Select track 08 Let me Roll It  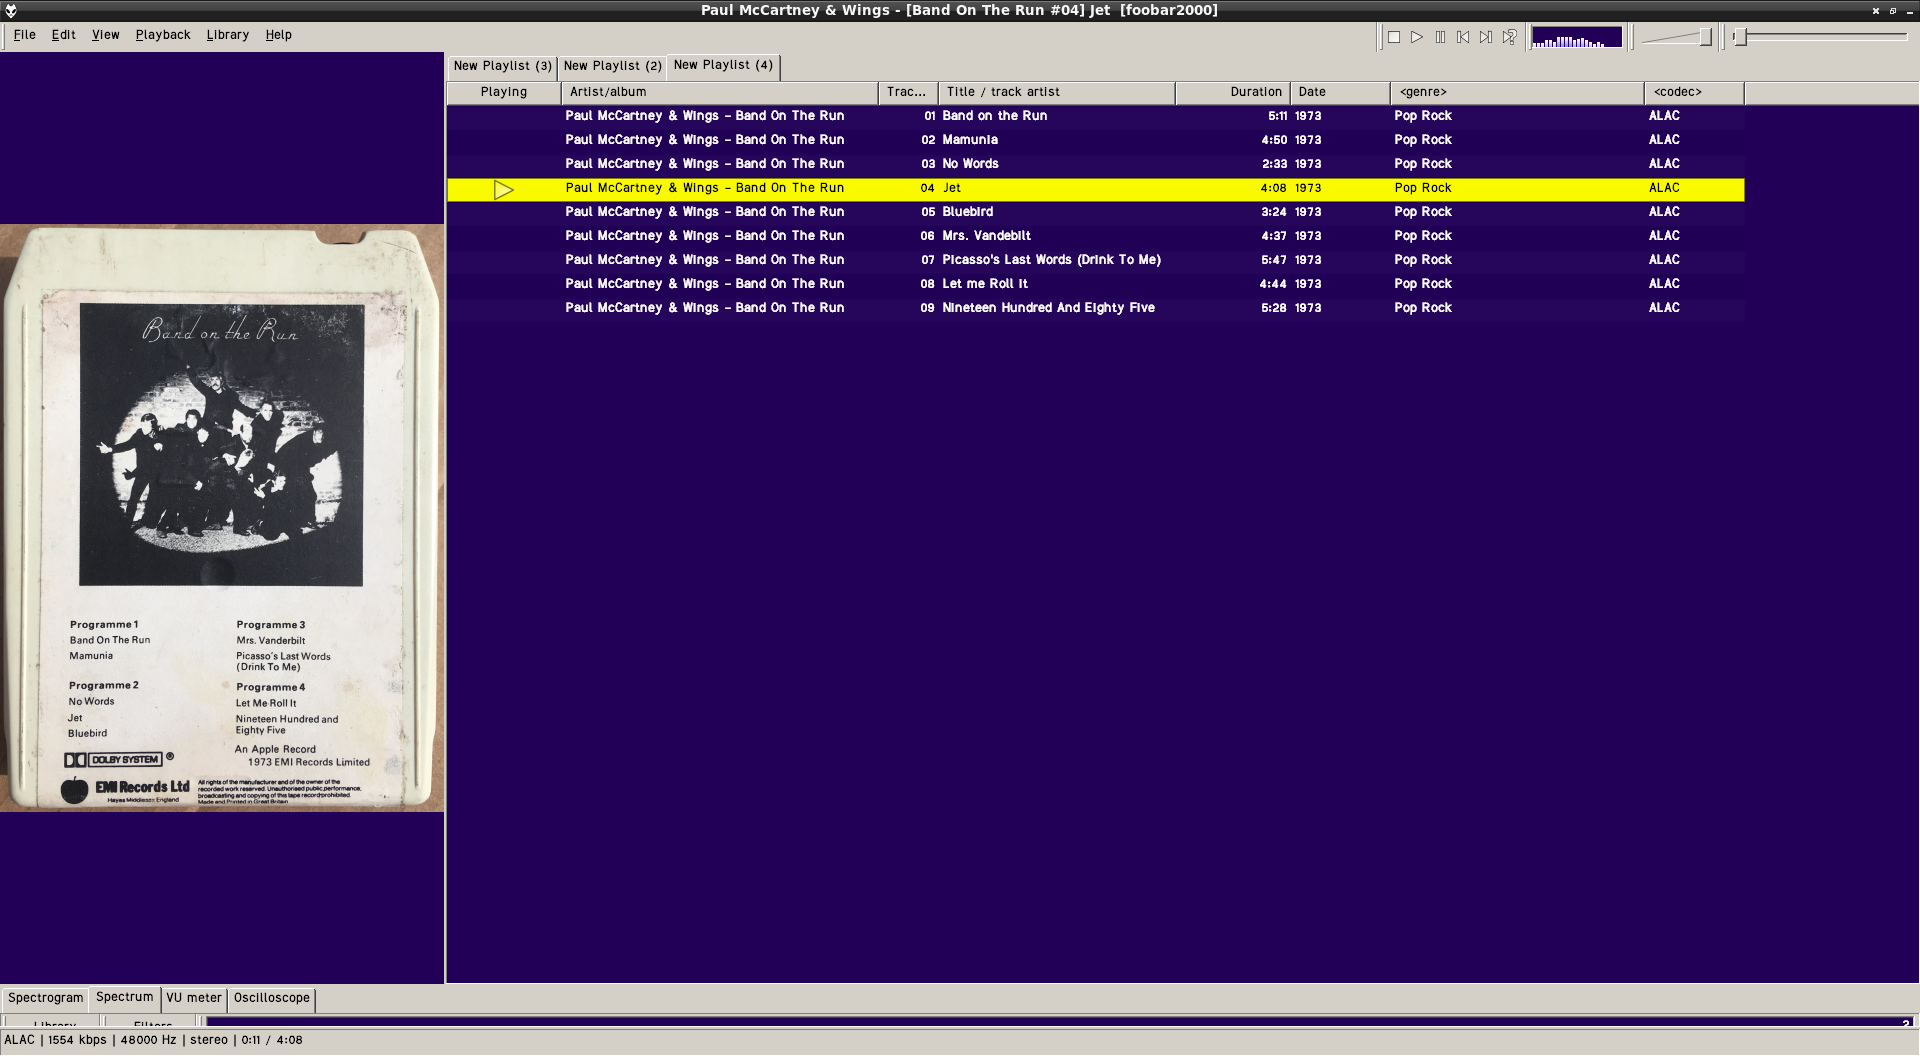click(x=1095, y=284)
